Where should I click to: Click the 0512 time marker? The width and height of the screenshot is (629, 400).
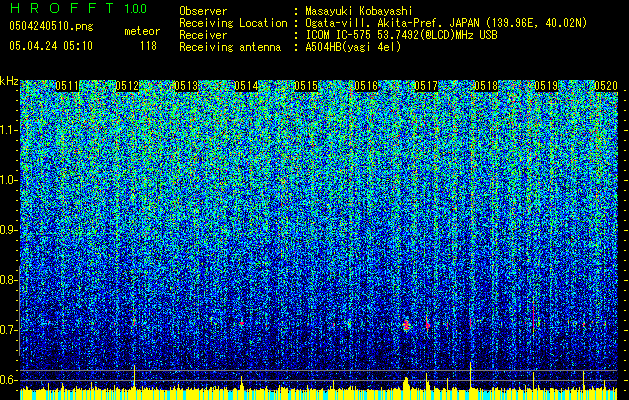[127, 86]
